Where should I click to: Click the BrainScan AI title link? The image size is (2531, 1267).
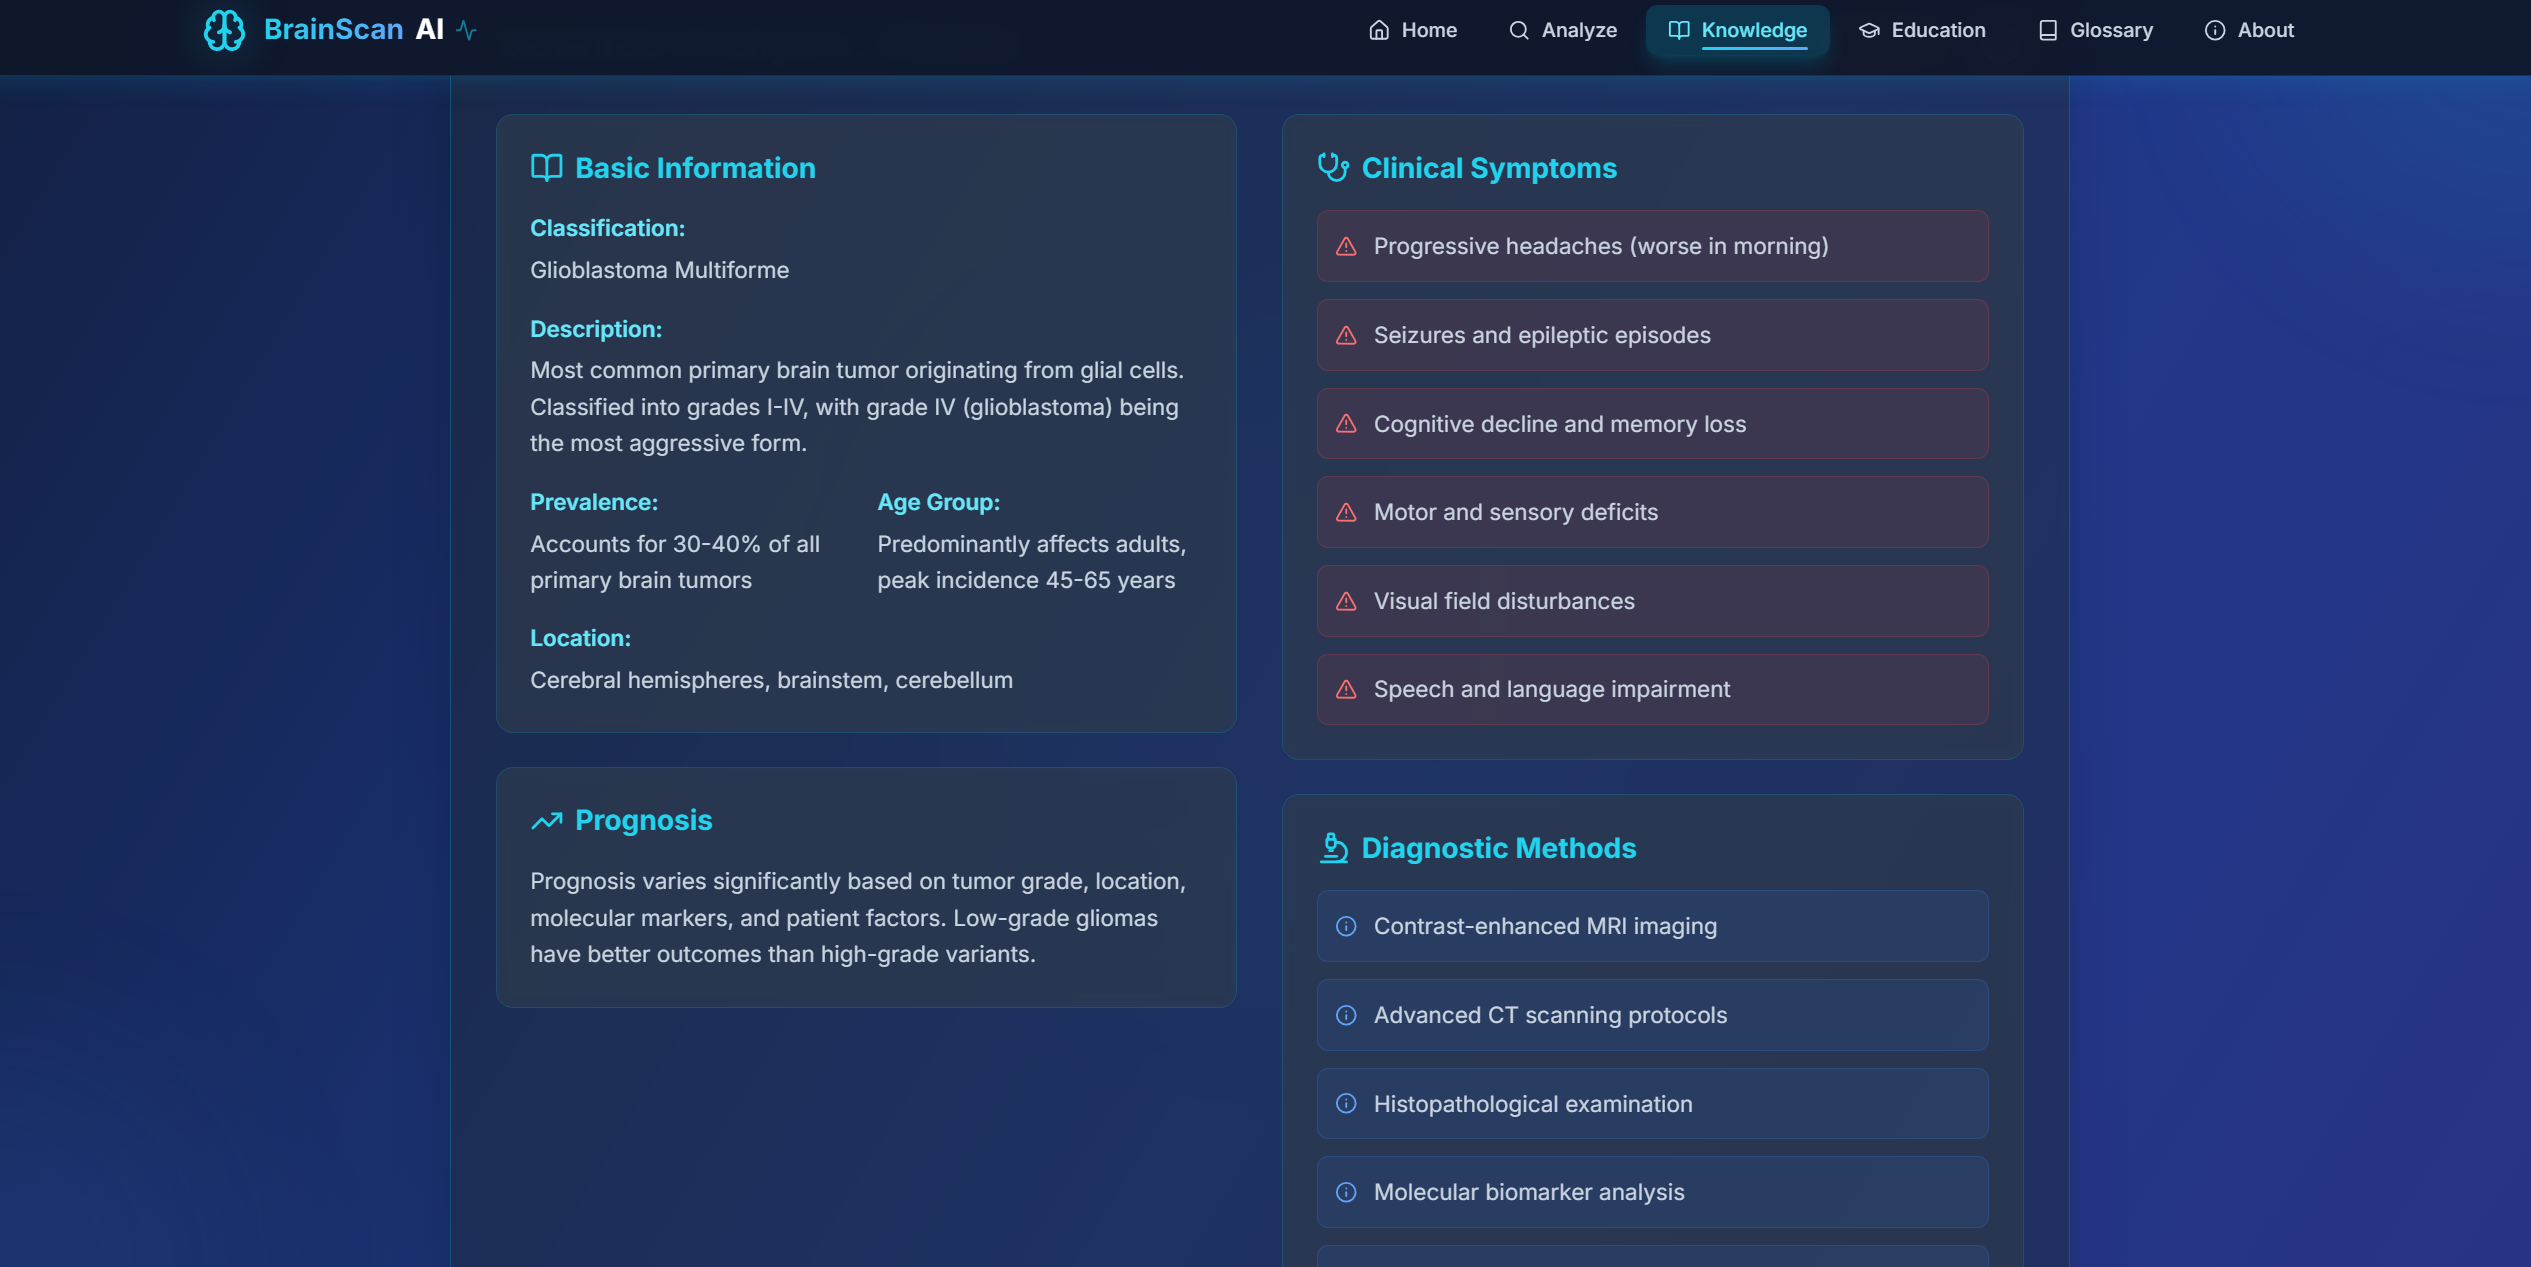pyautogui.click(x=353, y=30)
